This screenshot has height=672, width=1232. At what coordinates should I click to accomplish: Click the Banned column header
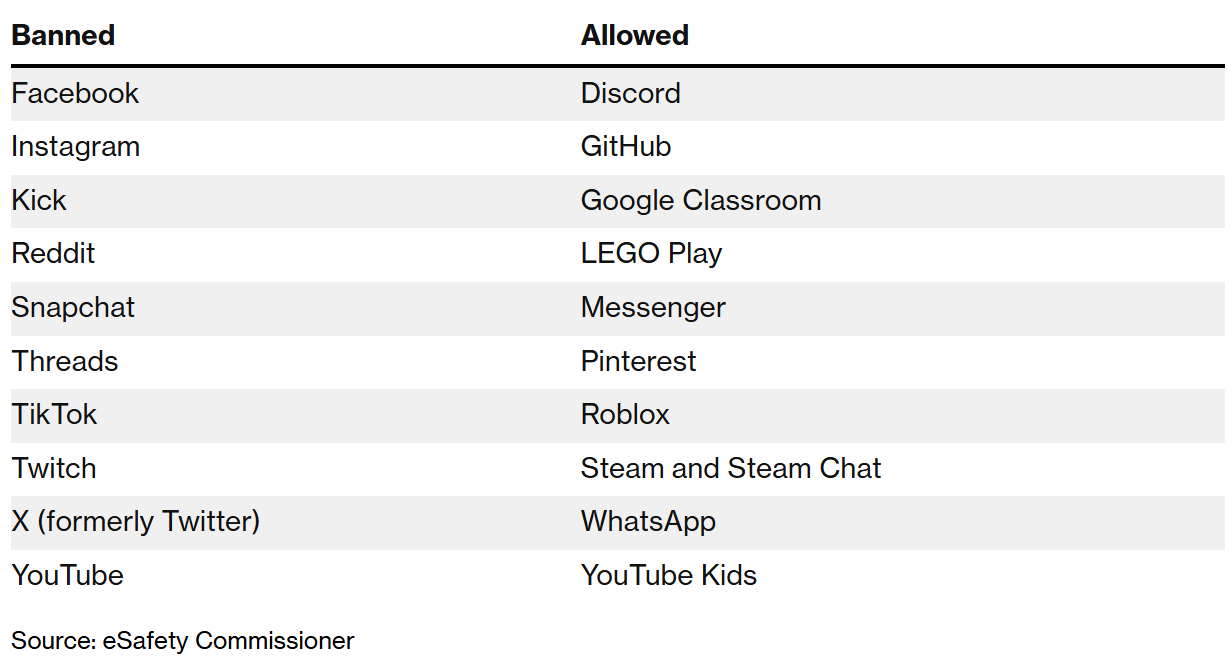pos(63,35)
